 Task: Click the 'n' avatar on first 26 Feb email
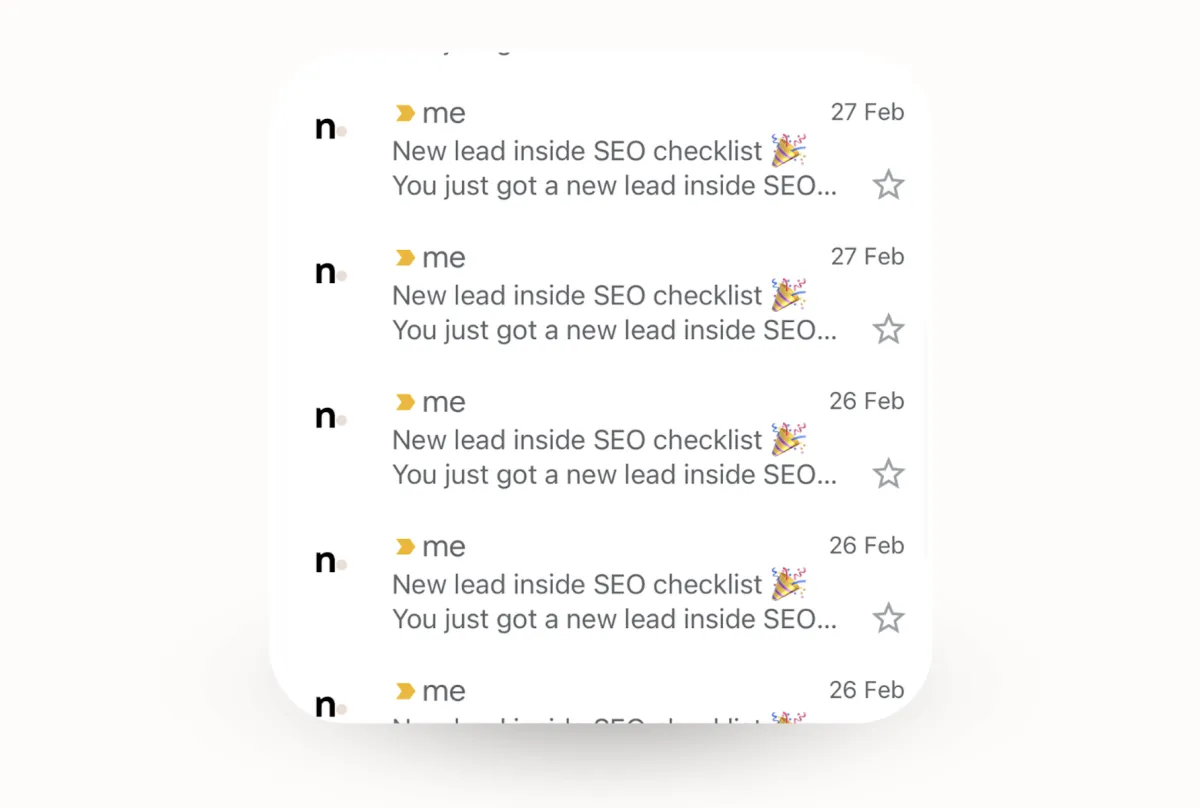pos(330,417)
